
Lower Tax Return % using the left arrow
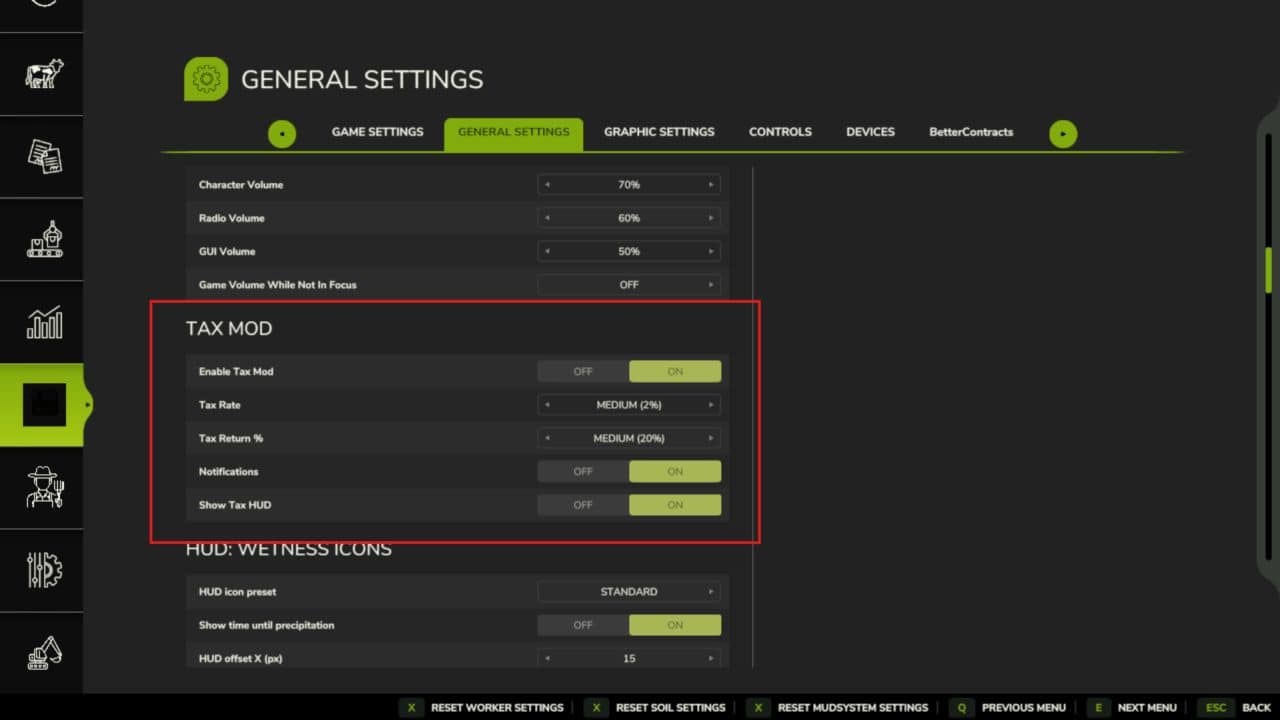click(x=547, y=438)
